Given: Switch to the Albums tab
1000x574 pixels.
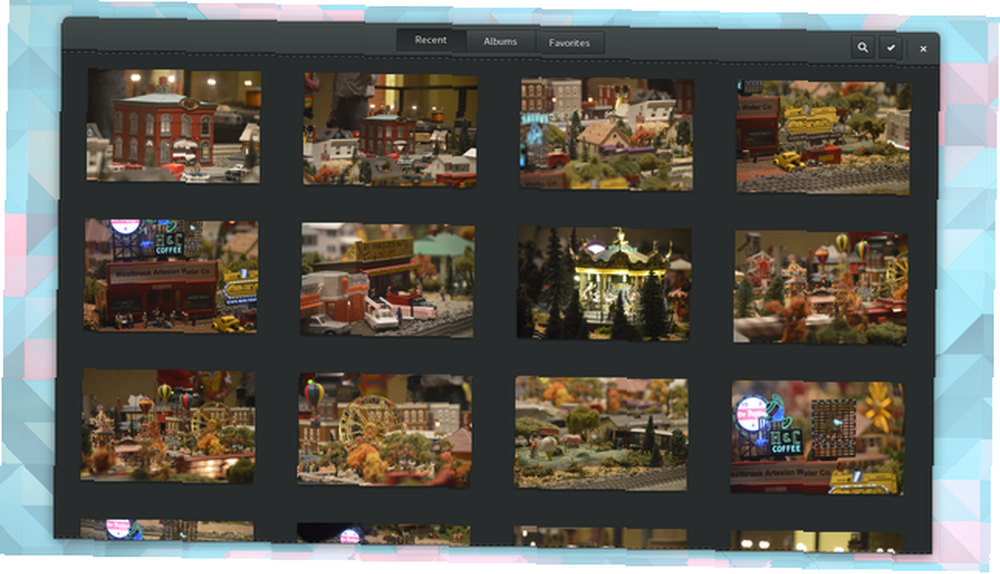Looking at the screenshot, I should [x=500, y=41].
